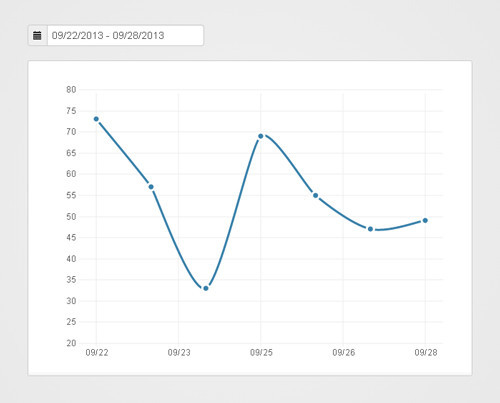This screenshot has height=403, width=500.
Task: Click the 35 y-axis label
Action: click(x=71, y=280)
